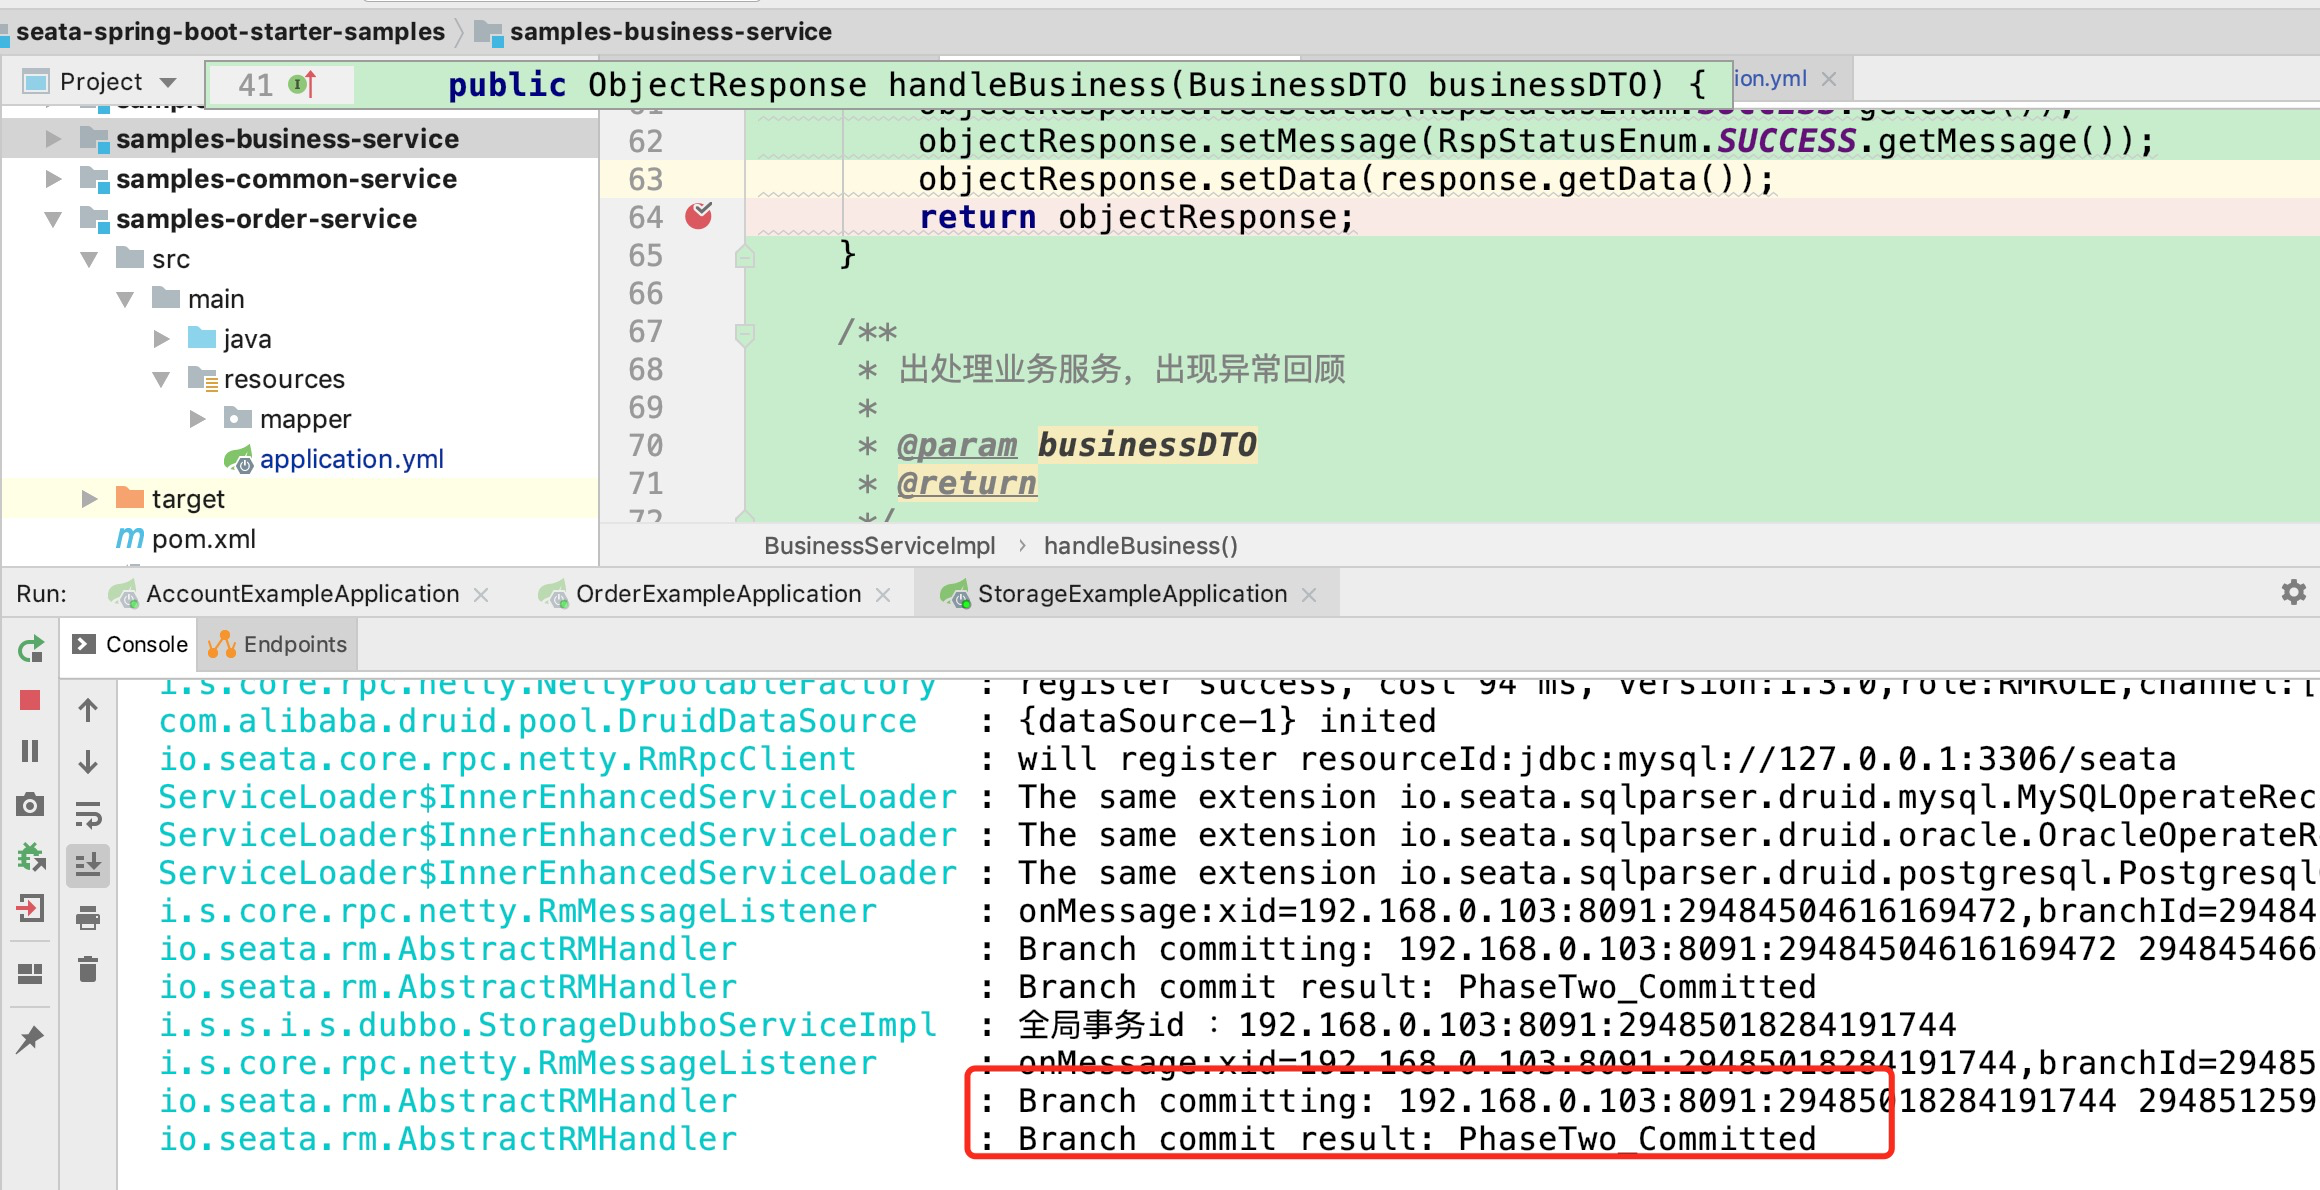Pin the current run tab
The image size is (2320, 1190).
[x=30, y=1040]
